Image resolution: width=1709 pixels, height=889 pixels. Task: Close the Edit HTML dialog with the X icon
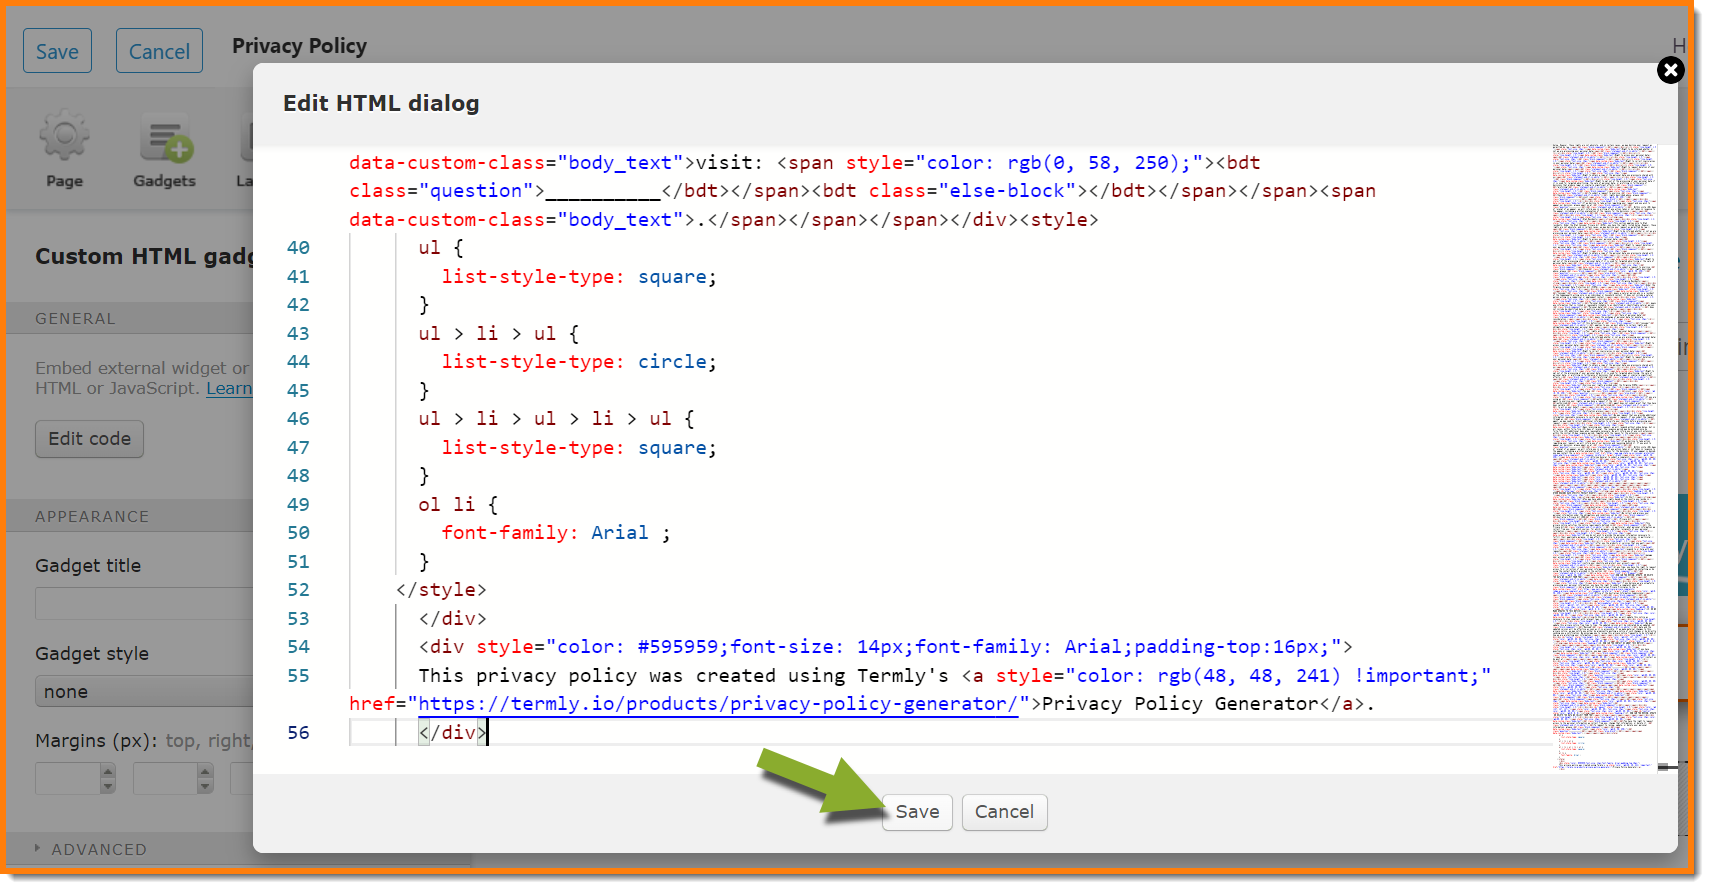click(x=1670, y=70)
